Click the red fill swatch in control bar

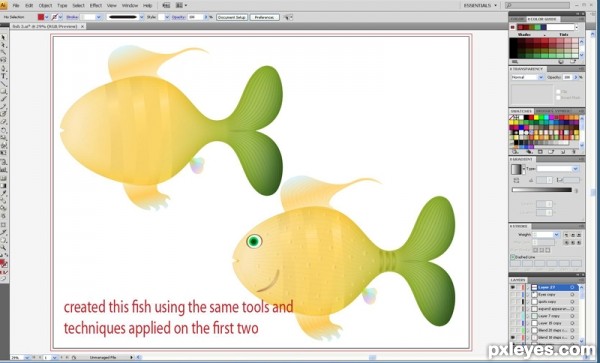click(x=41, y=17)
